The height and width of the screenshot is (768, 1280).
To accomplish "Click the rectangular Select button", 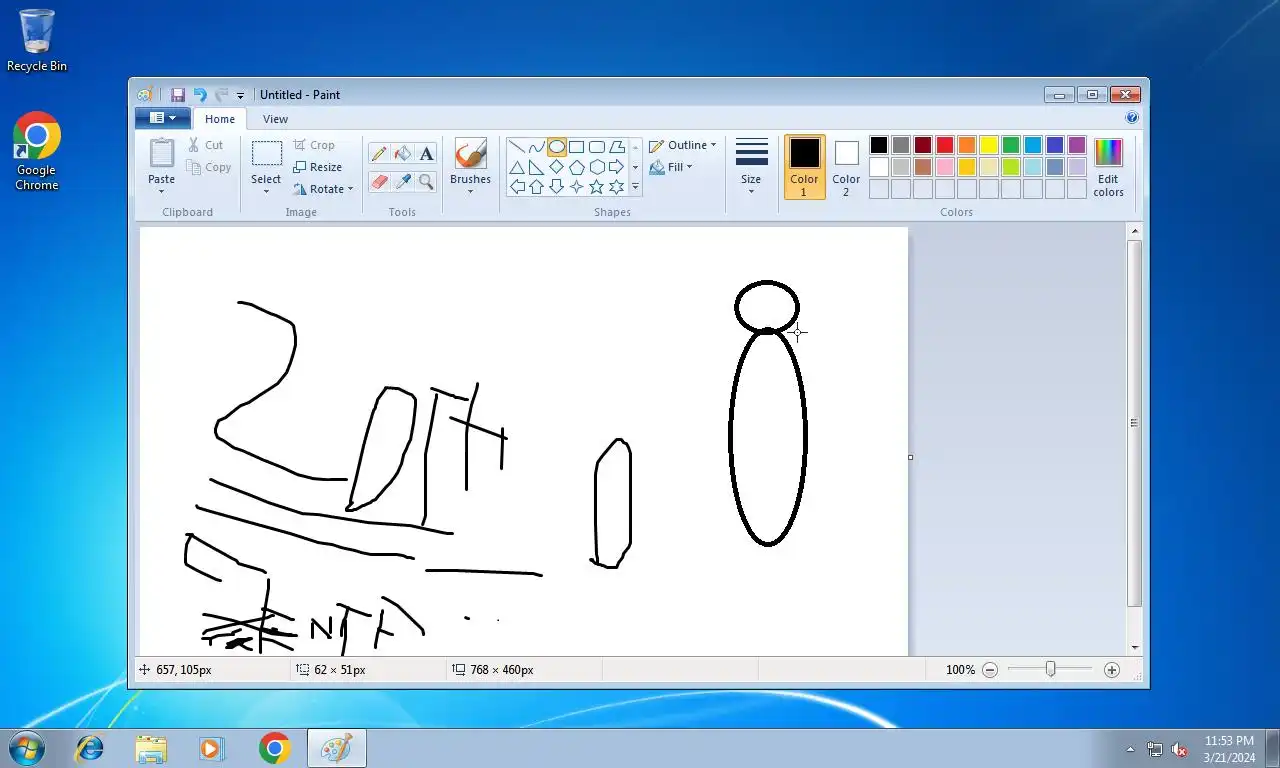I will tap(266, 154).
